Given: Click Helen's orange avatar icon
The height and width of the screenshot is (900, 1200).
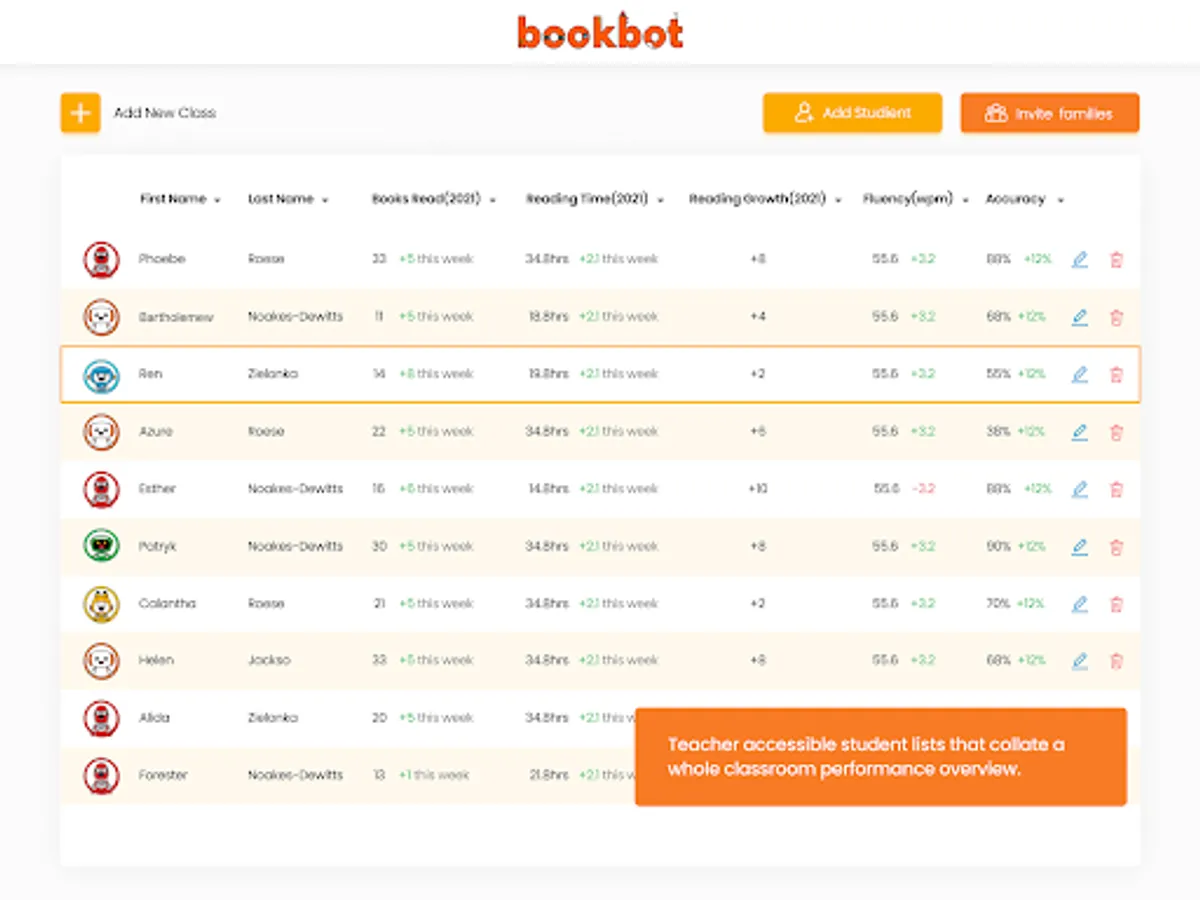Looking at the screenshot, I should point(101,661).
